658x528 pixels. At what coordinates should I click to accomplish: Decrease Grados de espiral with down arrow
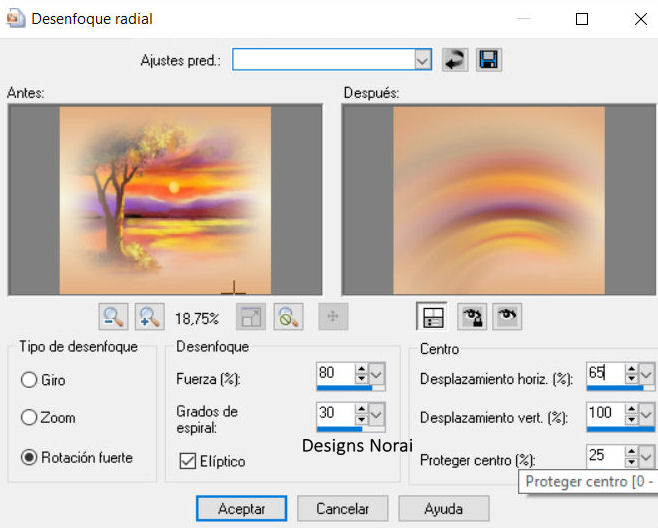point(361,419)
